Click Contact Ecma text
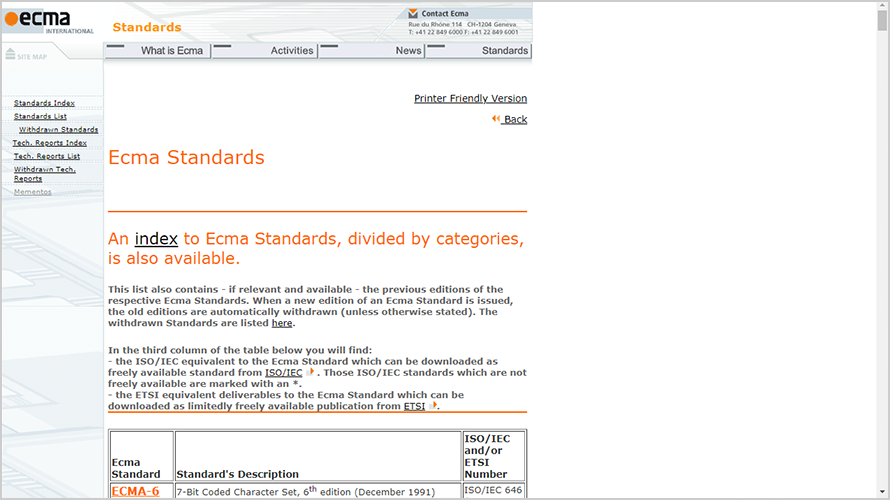The width and height of the screenshot is (890, 500). pyautogui.click(x=444, y=13)
